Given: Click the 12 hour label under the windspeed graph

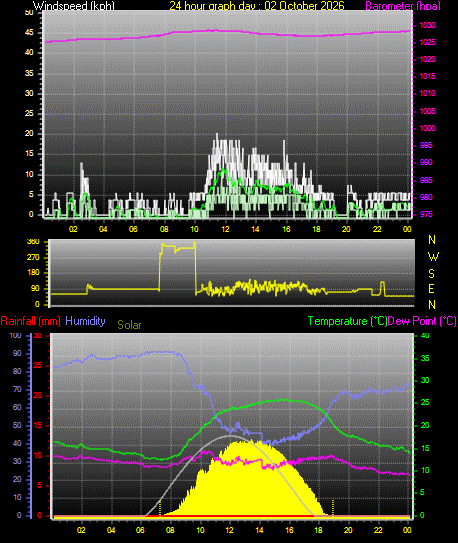Looking at the screenshot, I should [x=225, y=229].
